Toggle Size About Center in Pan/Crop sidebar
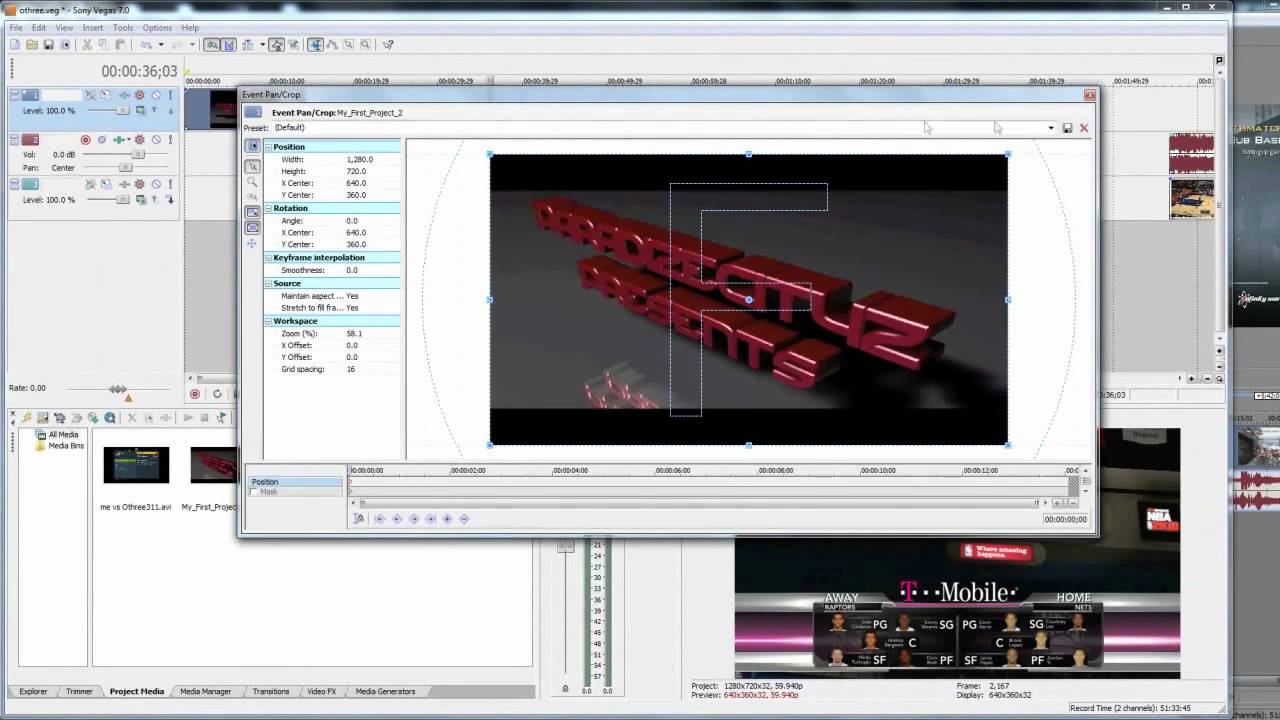 252,228
